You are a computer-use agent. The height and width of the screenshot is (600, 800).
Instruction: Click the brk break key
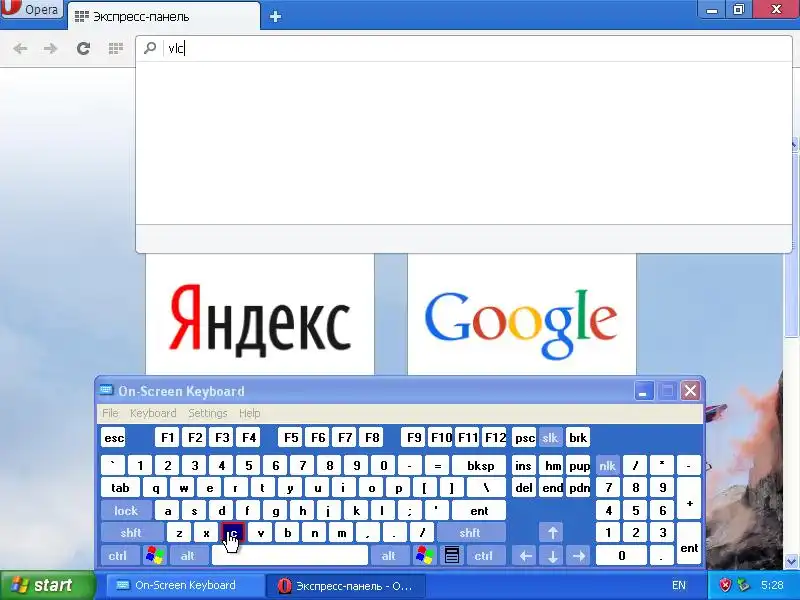(x=578, y=438)
